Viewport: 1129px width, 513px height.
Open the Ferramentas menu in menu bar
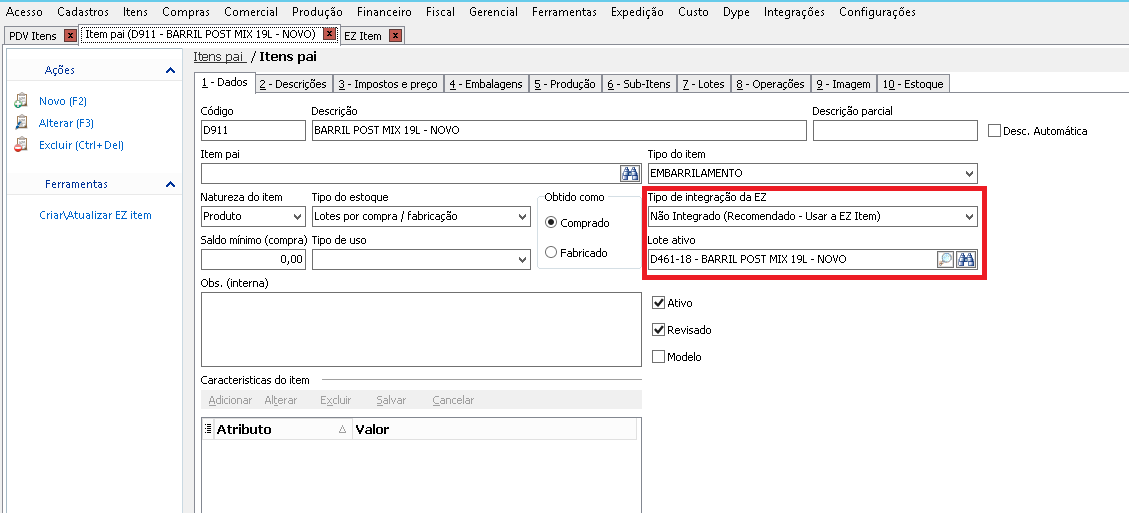[564, 12]
